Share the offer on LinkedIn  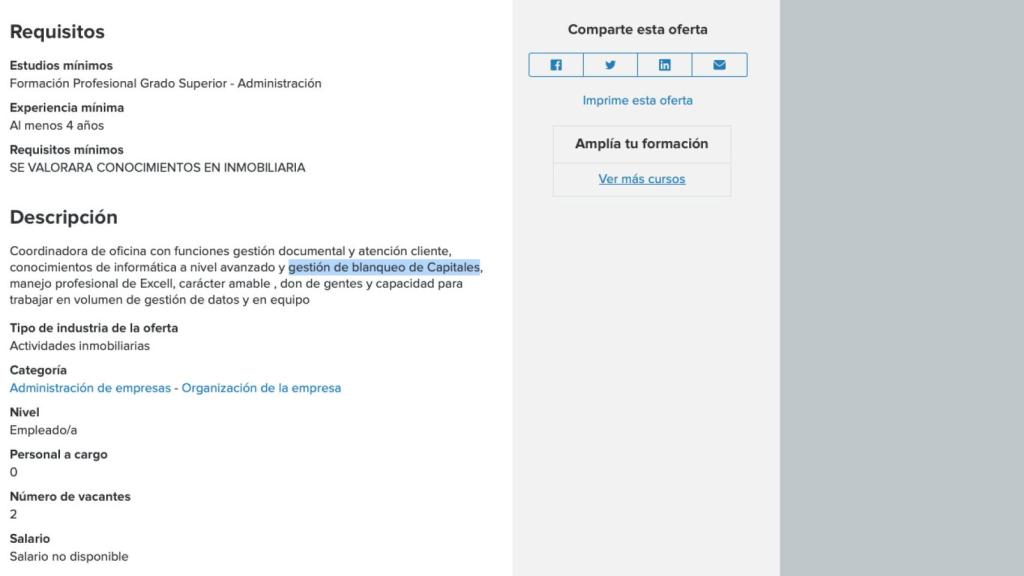pos(664,64)
